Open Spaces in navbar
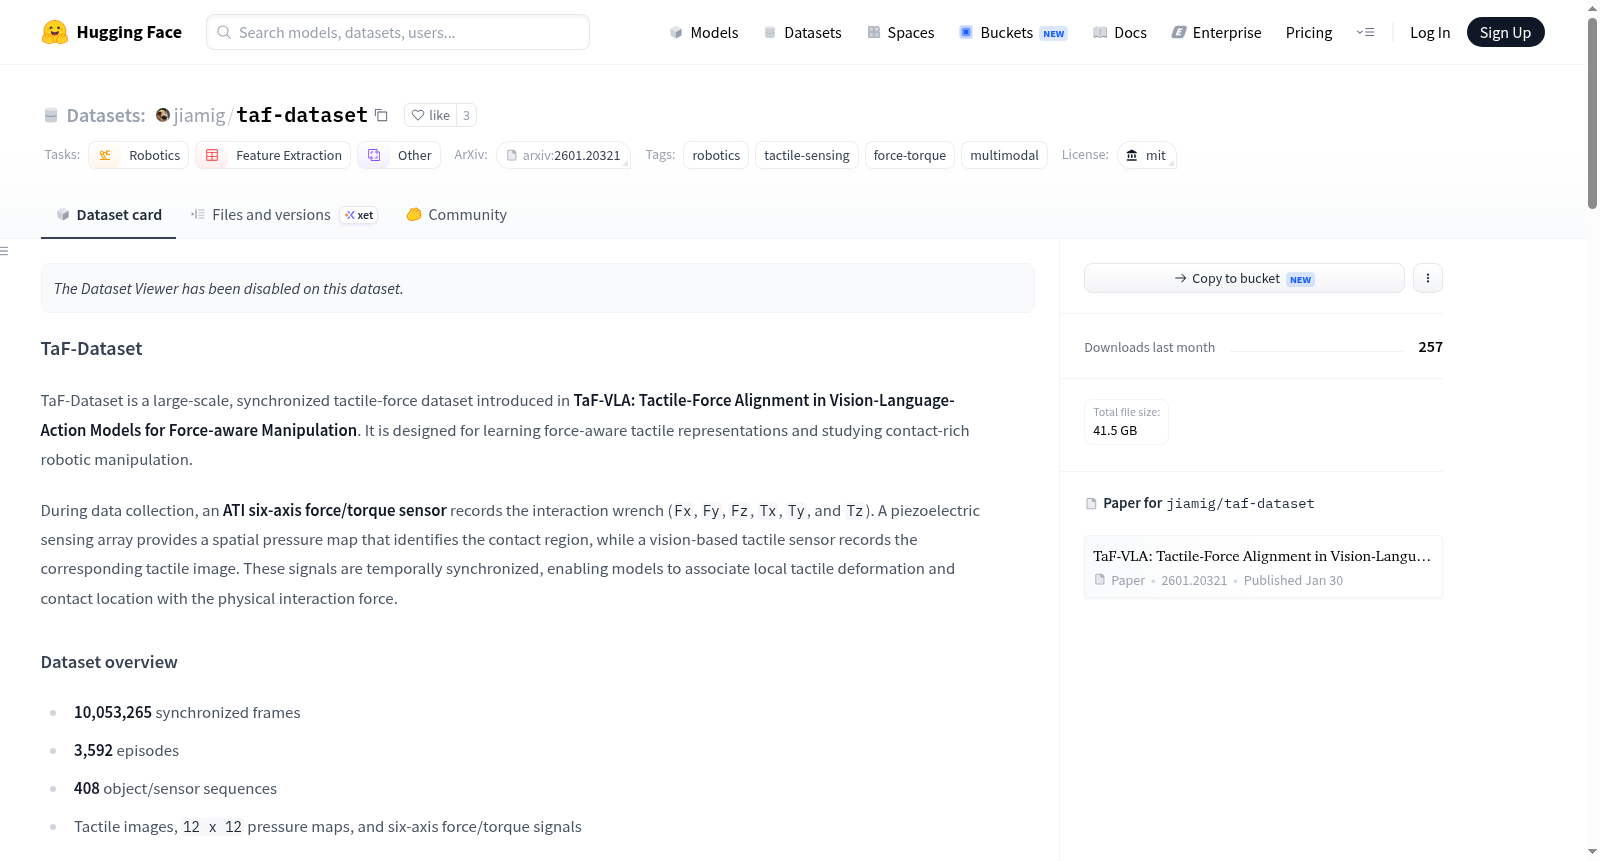The image size is (1600, 861). coord(901,32)
